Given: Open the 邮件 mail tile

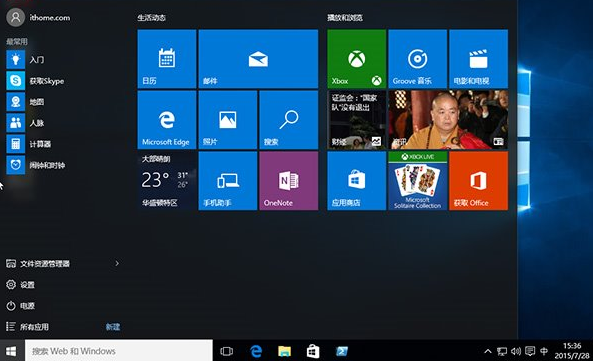Looking at the screenshot, I should click(x=258, y=59).
